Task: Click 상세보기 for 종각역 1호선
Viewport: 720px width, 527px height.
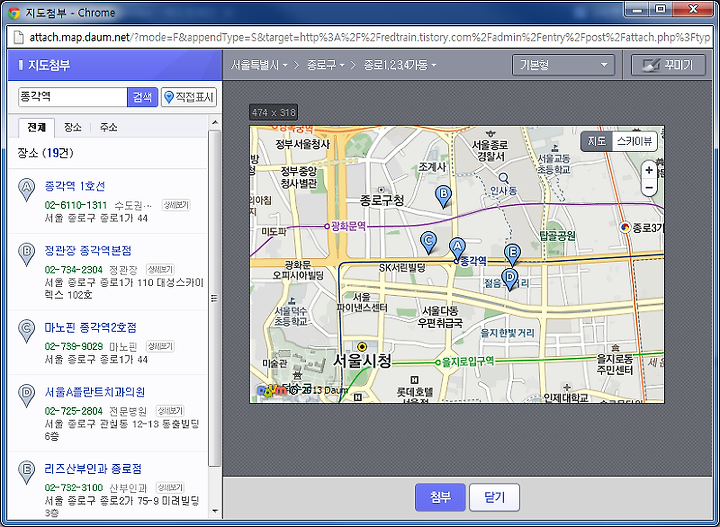Action: click(x=176, y=205)
